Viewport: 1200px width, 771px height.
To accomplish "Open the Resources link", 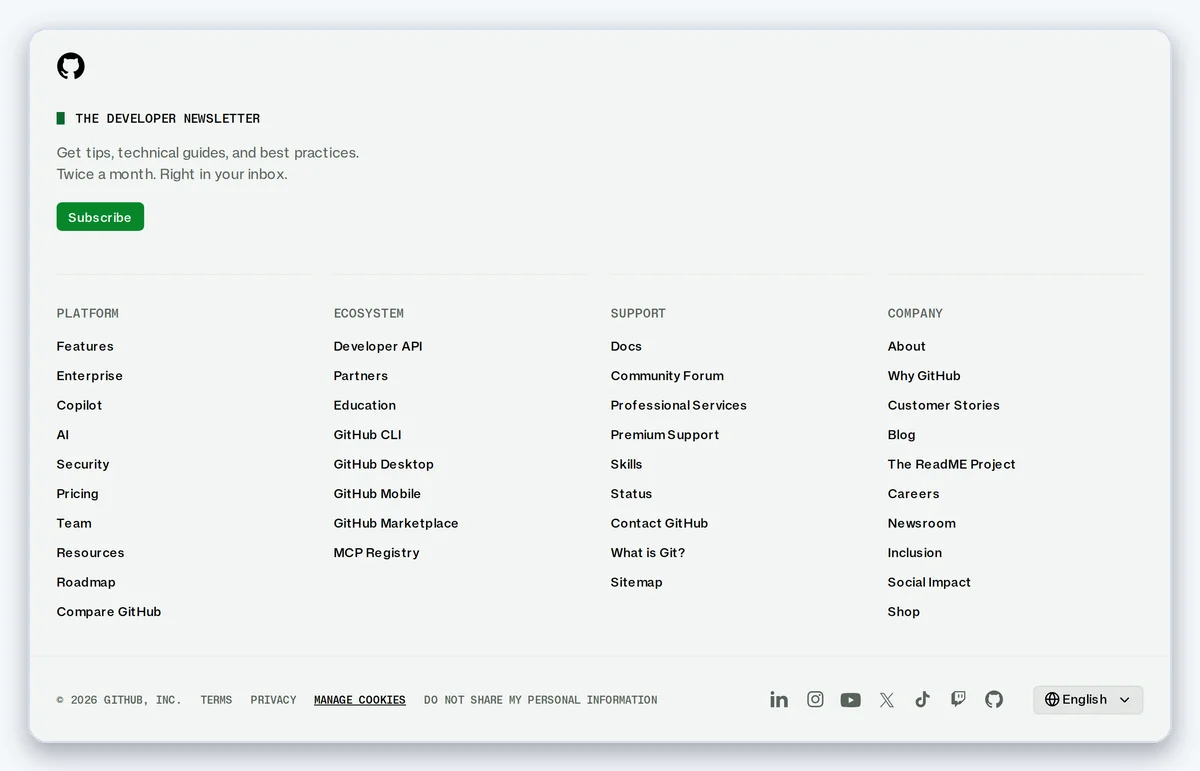I will point(91,553).
